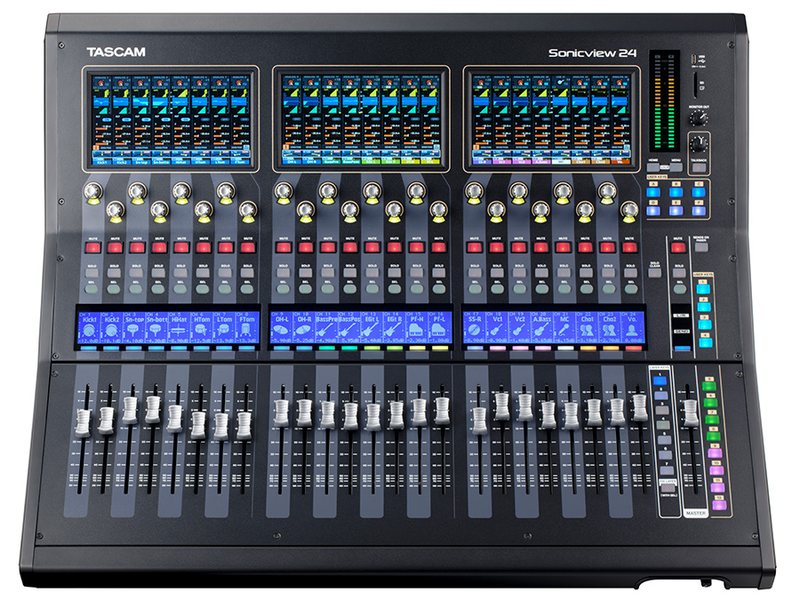
Task: Tap the Kick2 drum icon on channel display
Action: click(112, 332)
